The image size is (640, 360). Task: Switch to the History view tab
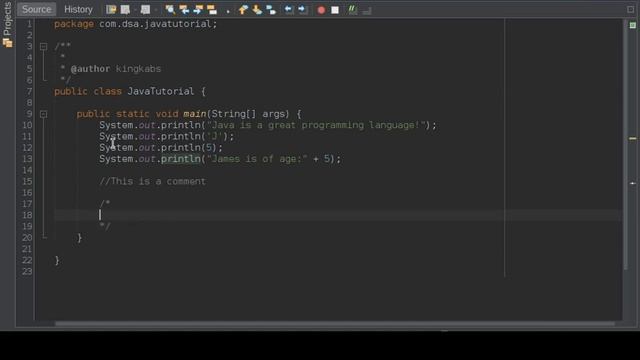78,9
